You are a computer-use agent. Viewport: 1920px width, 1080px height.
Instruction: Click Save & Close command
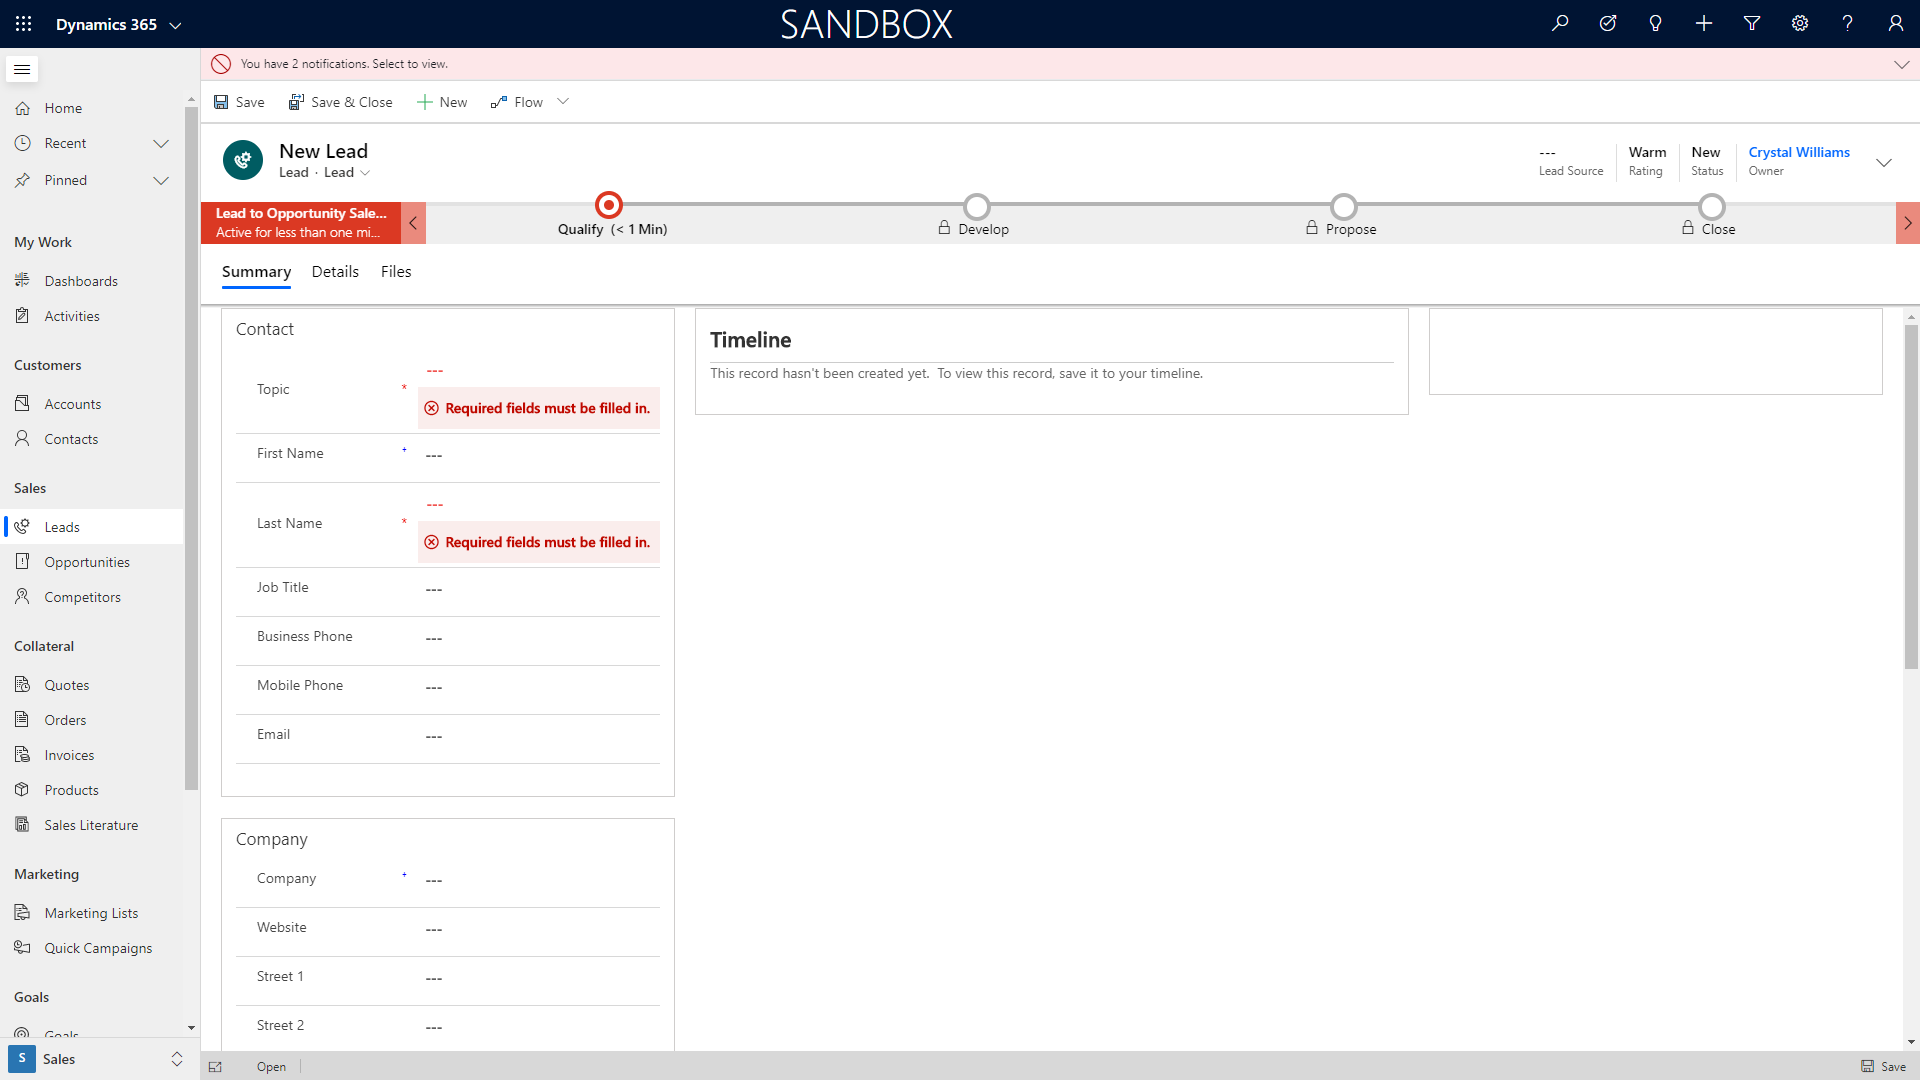click(x=340, y=102)
